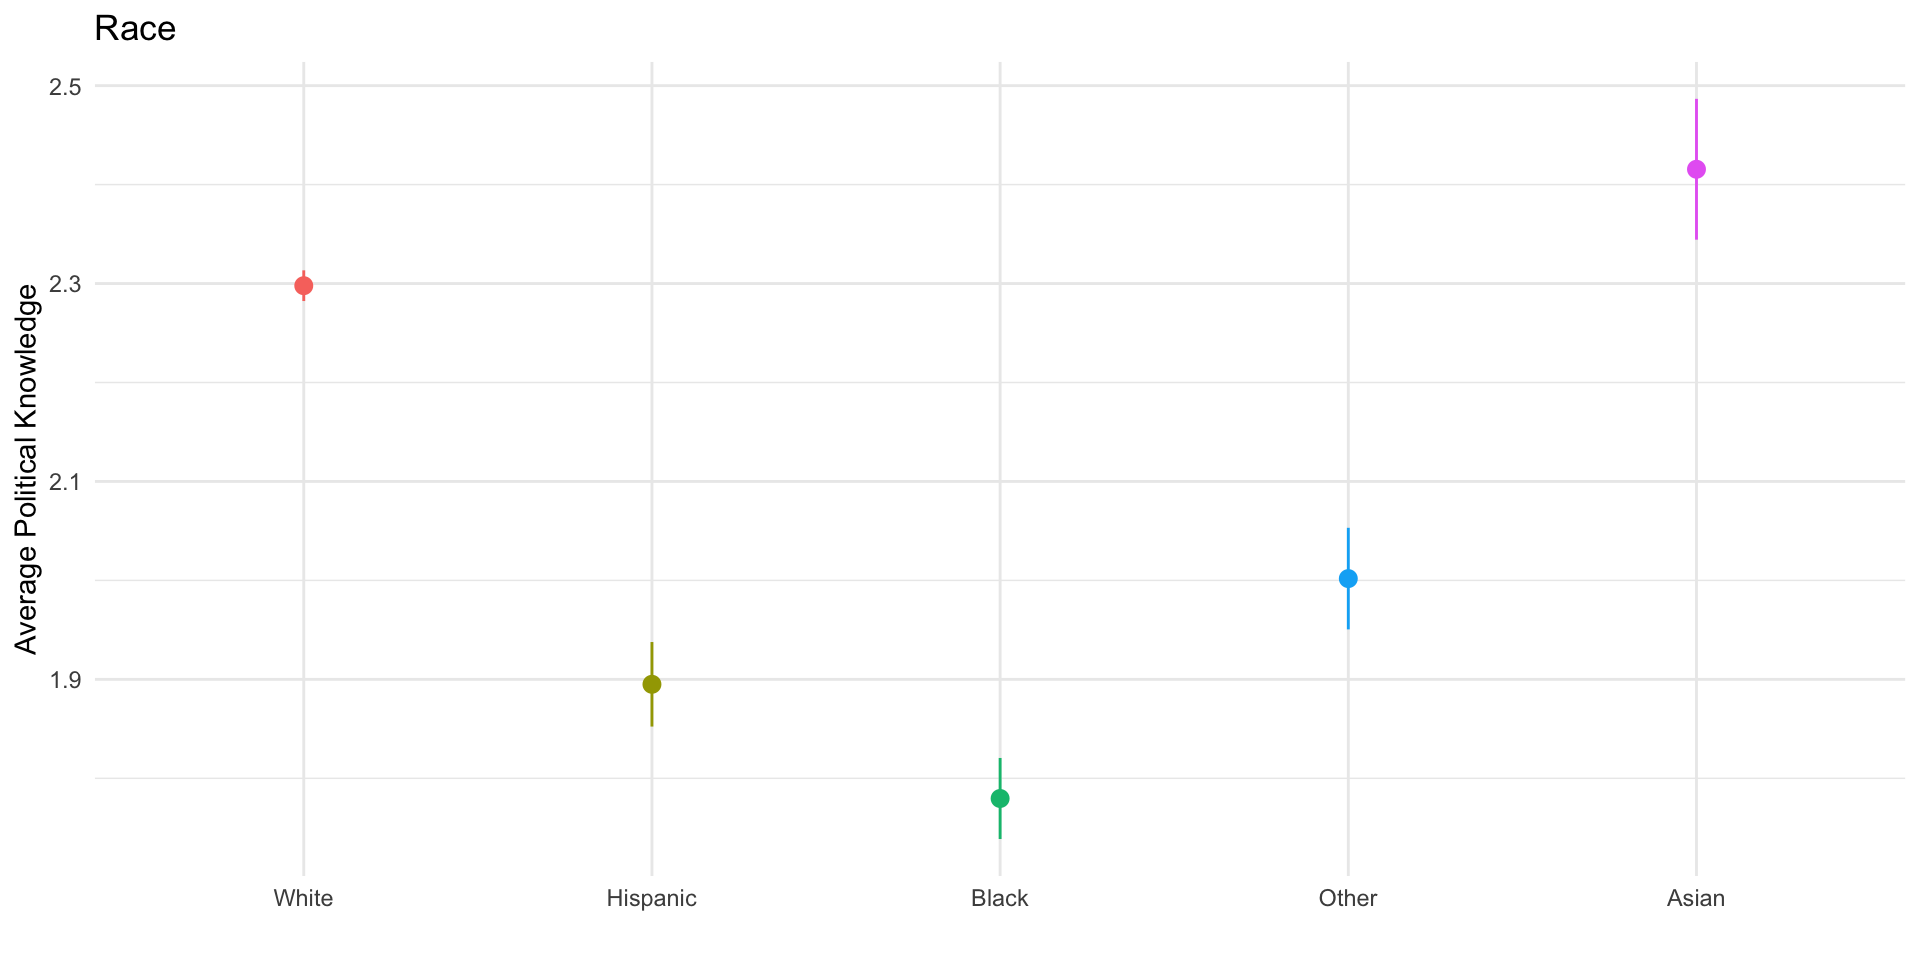Click the 2.5 y-axis tick label
This screenshot has height=960, width=1920.
click(x=65, y=87)
